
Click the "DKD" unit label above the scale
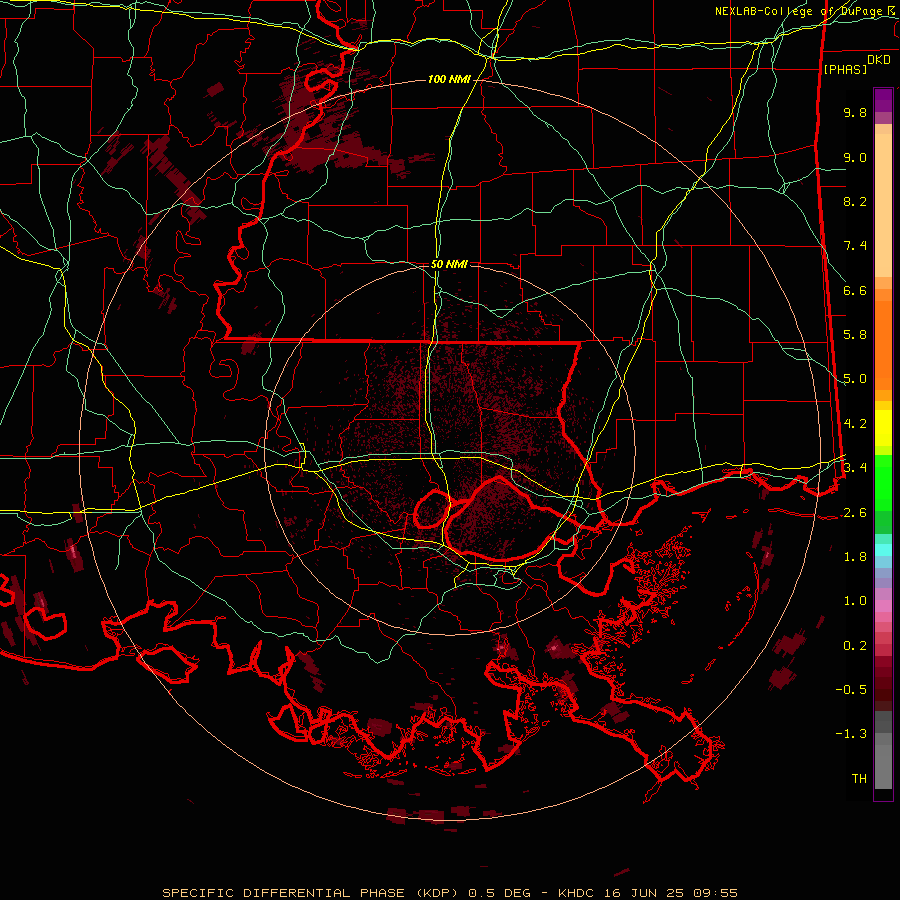click(x=879, y=60)
